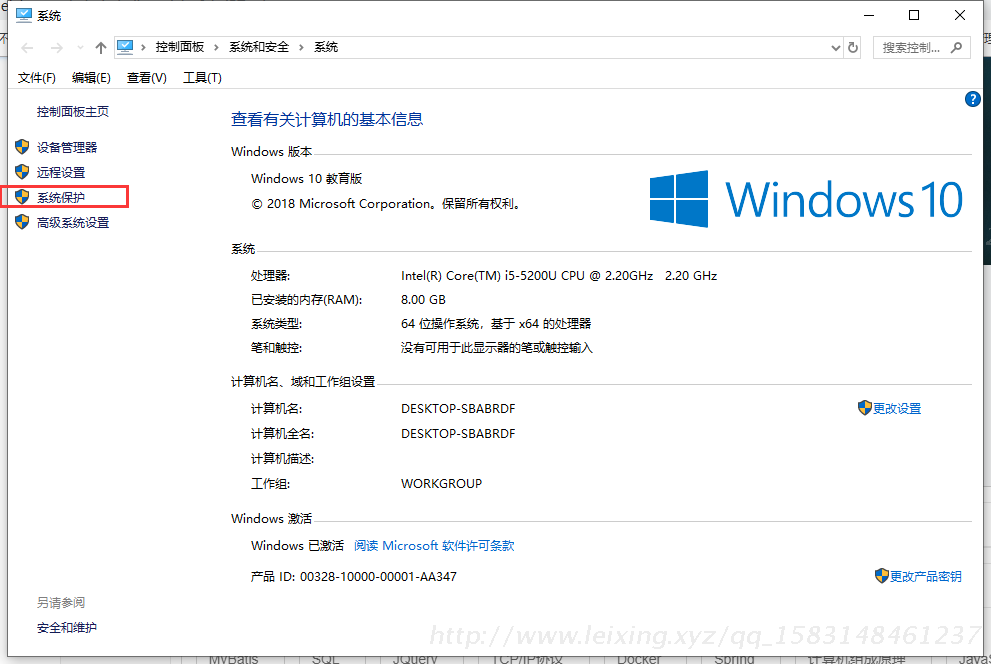Open 高级系统设置 link

click(73, 222)
